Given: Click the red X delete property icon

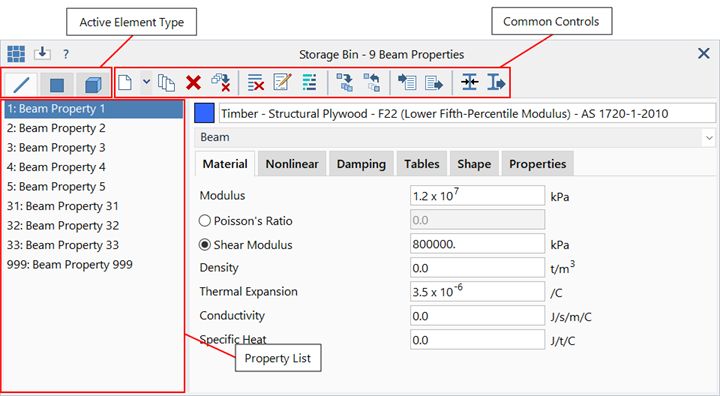Looking at the screenshot, I should [x=193, y=83].
